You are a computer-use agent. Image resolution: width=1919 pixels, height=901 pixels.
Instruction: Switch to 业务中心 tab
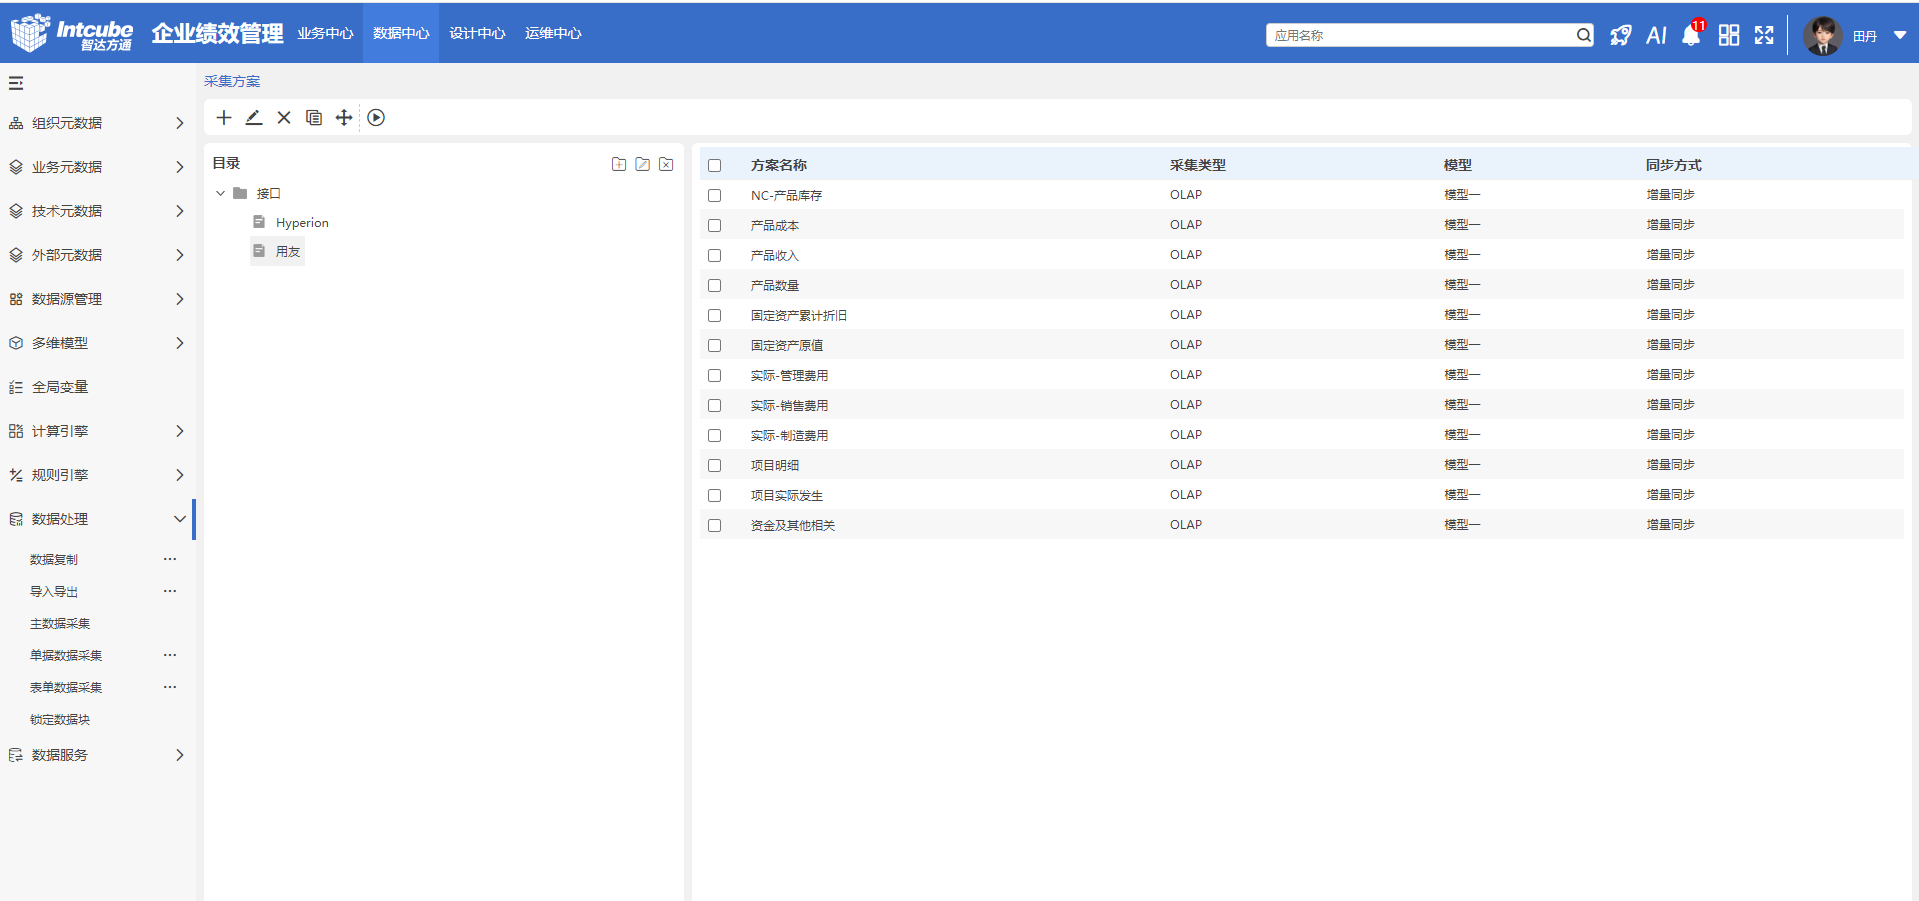click(x=325, y=34)
